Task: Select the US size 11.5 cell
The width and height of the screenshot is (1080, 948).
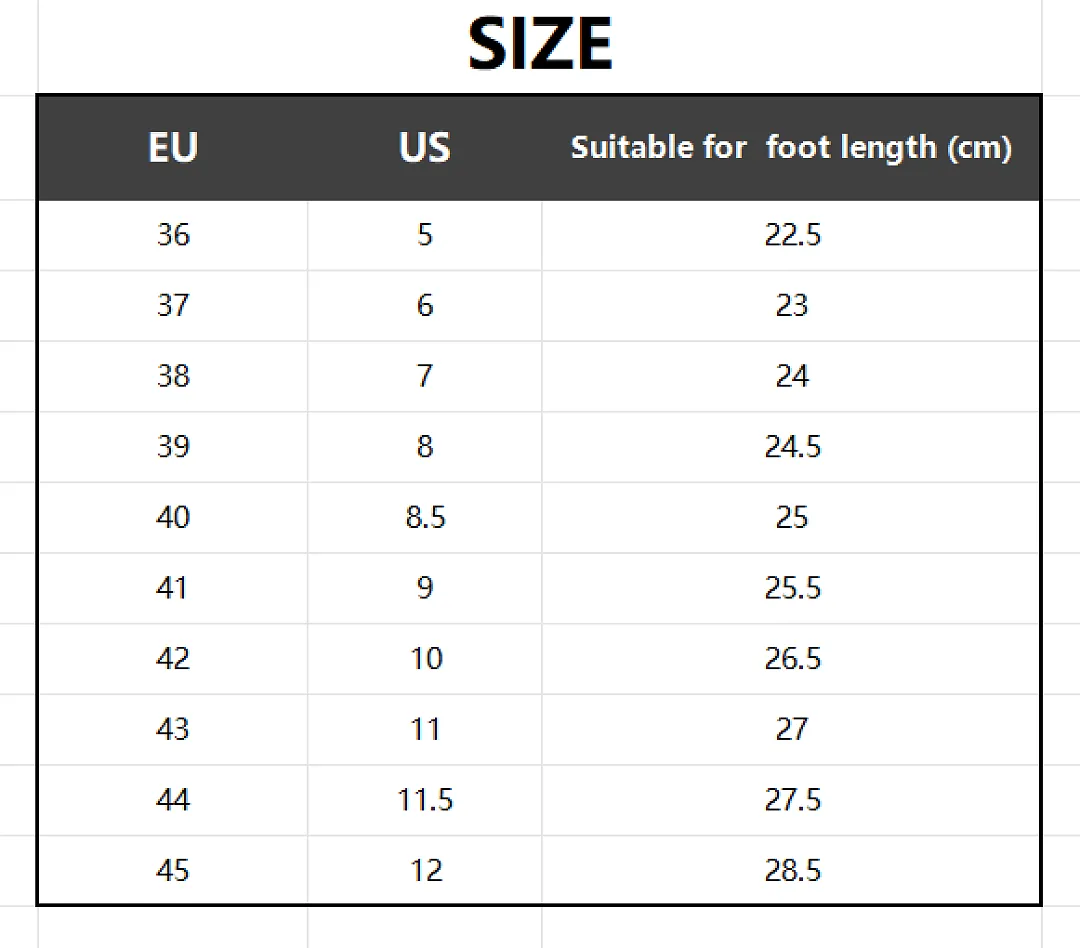Action: pyautogui.click(x=425, y=800)
